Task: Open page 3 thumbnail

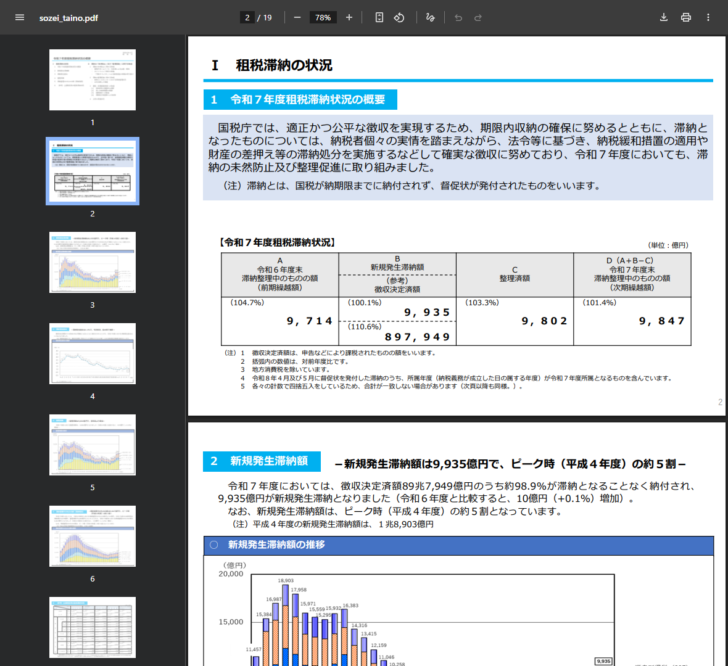Action: click(92, 262)
